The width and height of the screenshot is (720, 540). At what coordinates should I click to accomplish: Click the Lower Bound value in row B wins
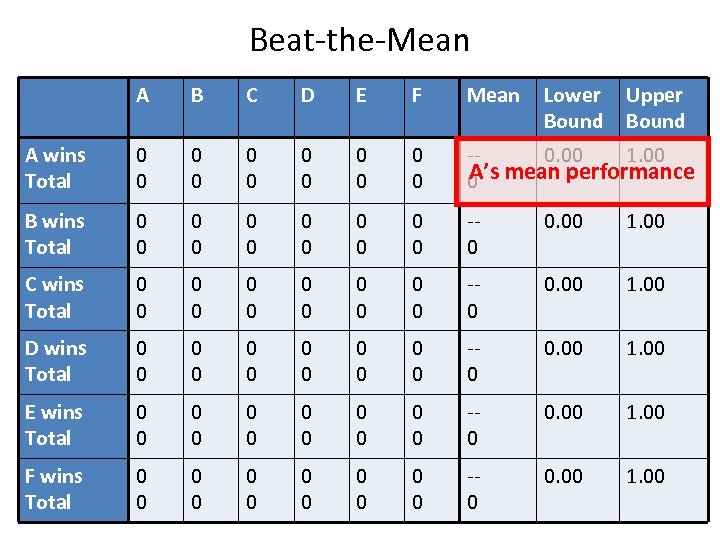tap(562, 221)
